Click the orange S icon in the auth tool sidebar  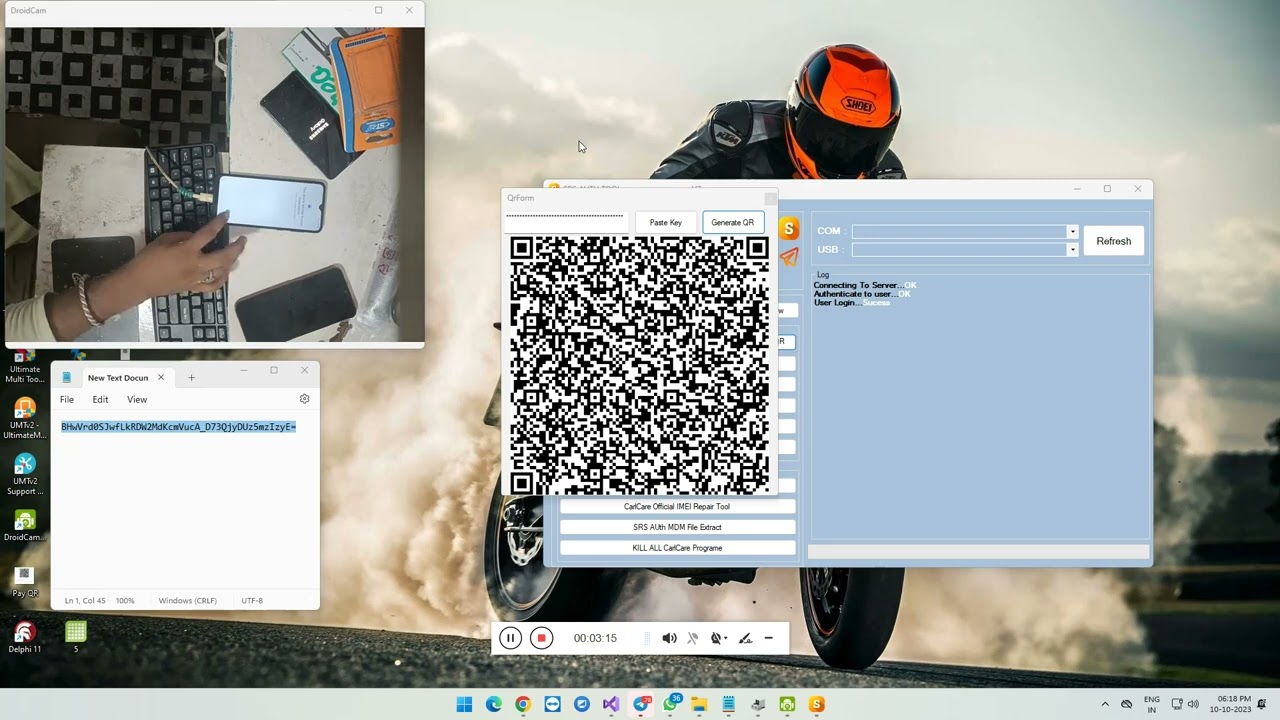click(789, 229)
